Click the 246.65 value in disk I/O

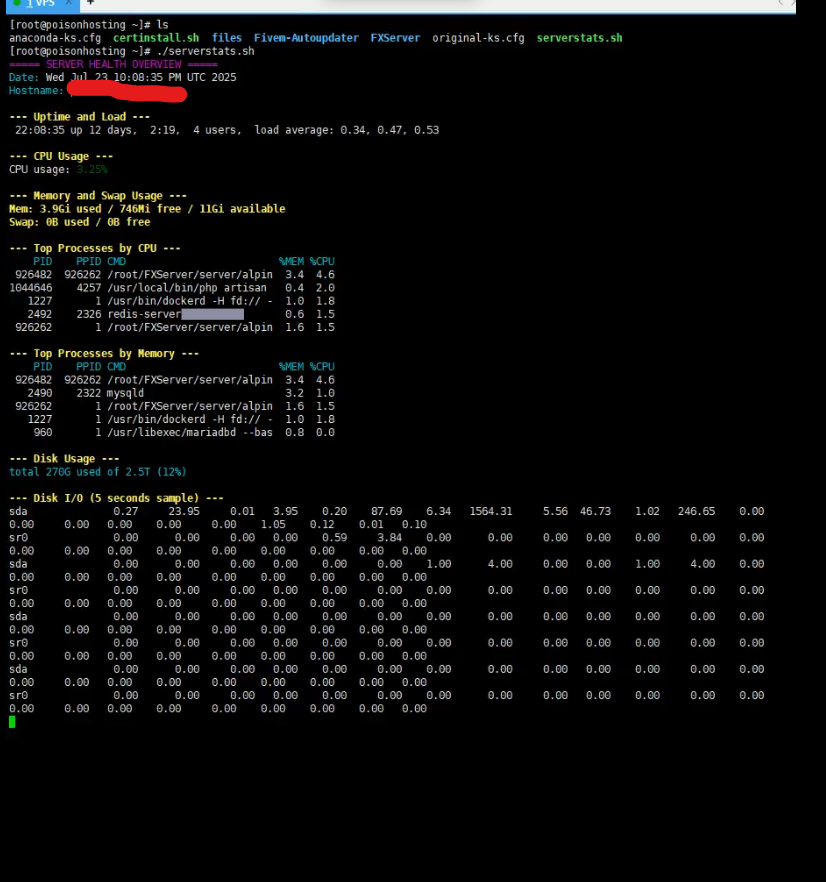pyautogui.click(x=697, y=511)
